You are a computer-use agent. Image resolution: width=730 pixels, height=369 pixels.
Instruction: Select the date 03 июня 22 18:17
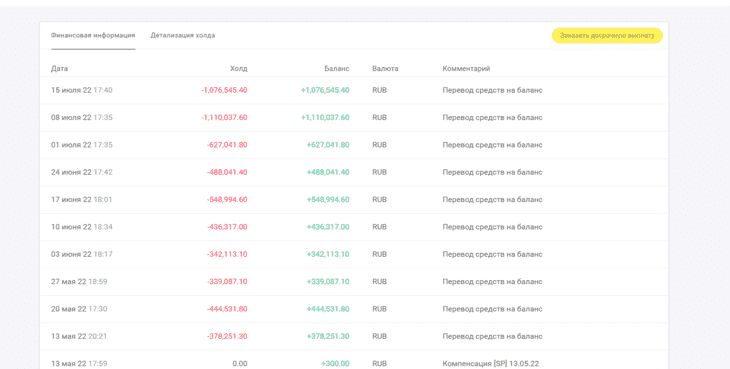click(x=81, y=255)
